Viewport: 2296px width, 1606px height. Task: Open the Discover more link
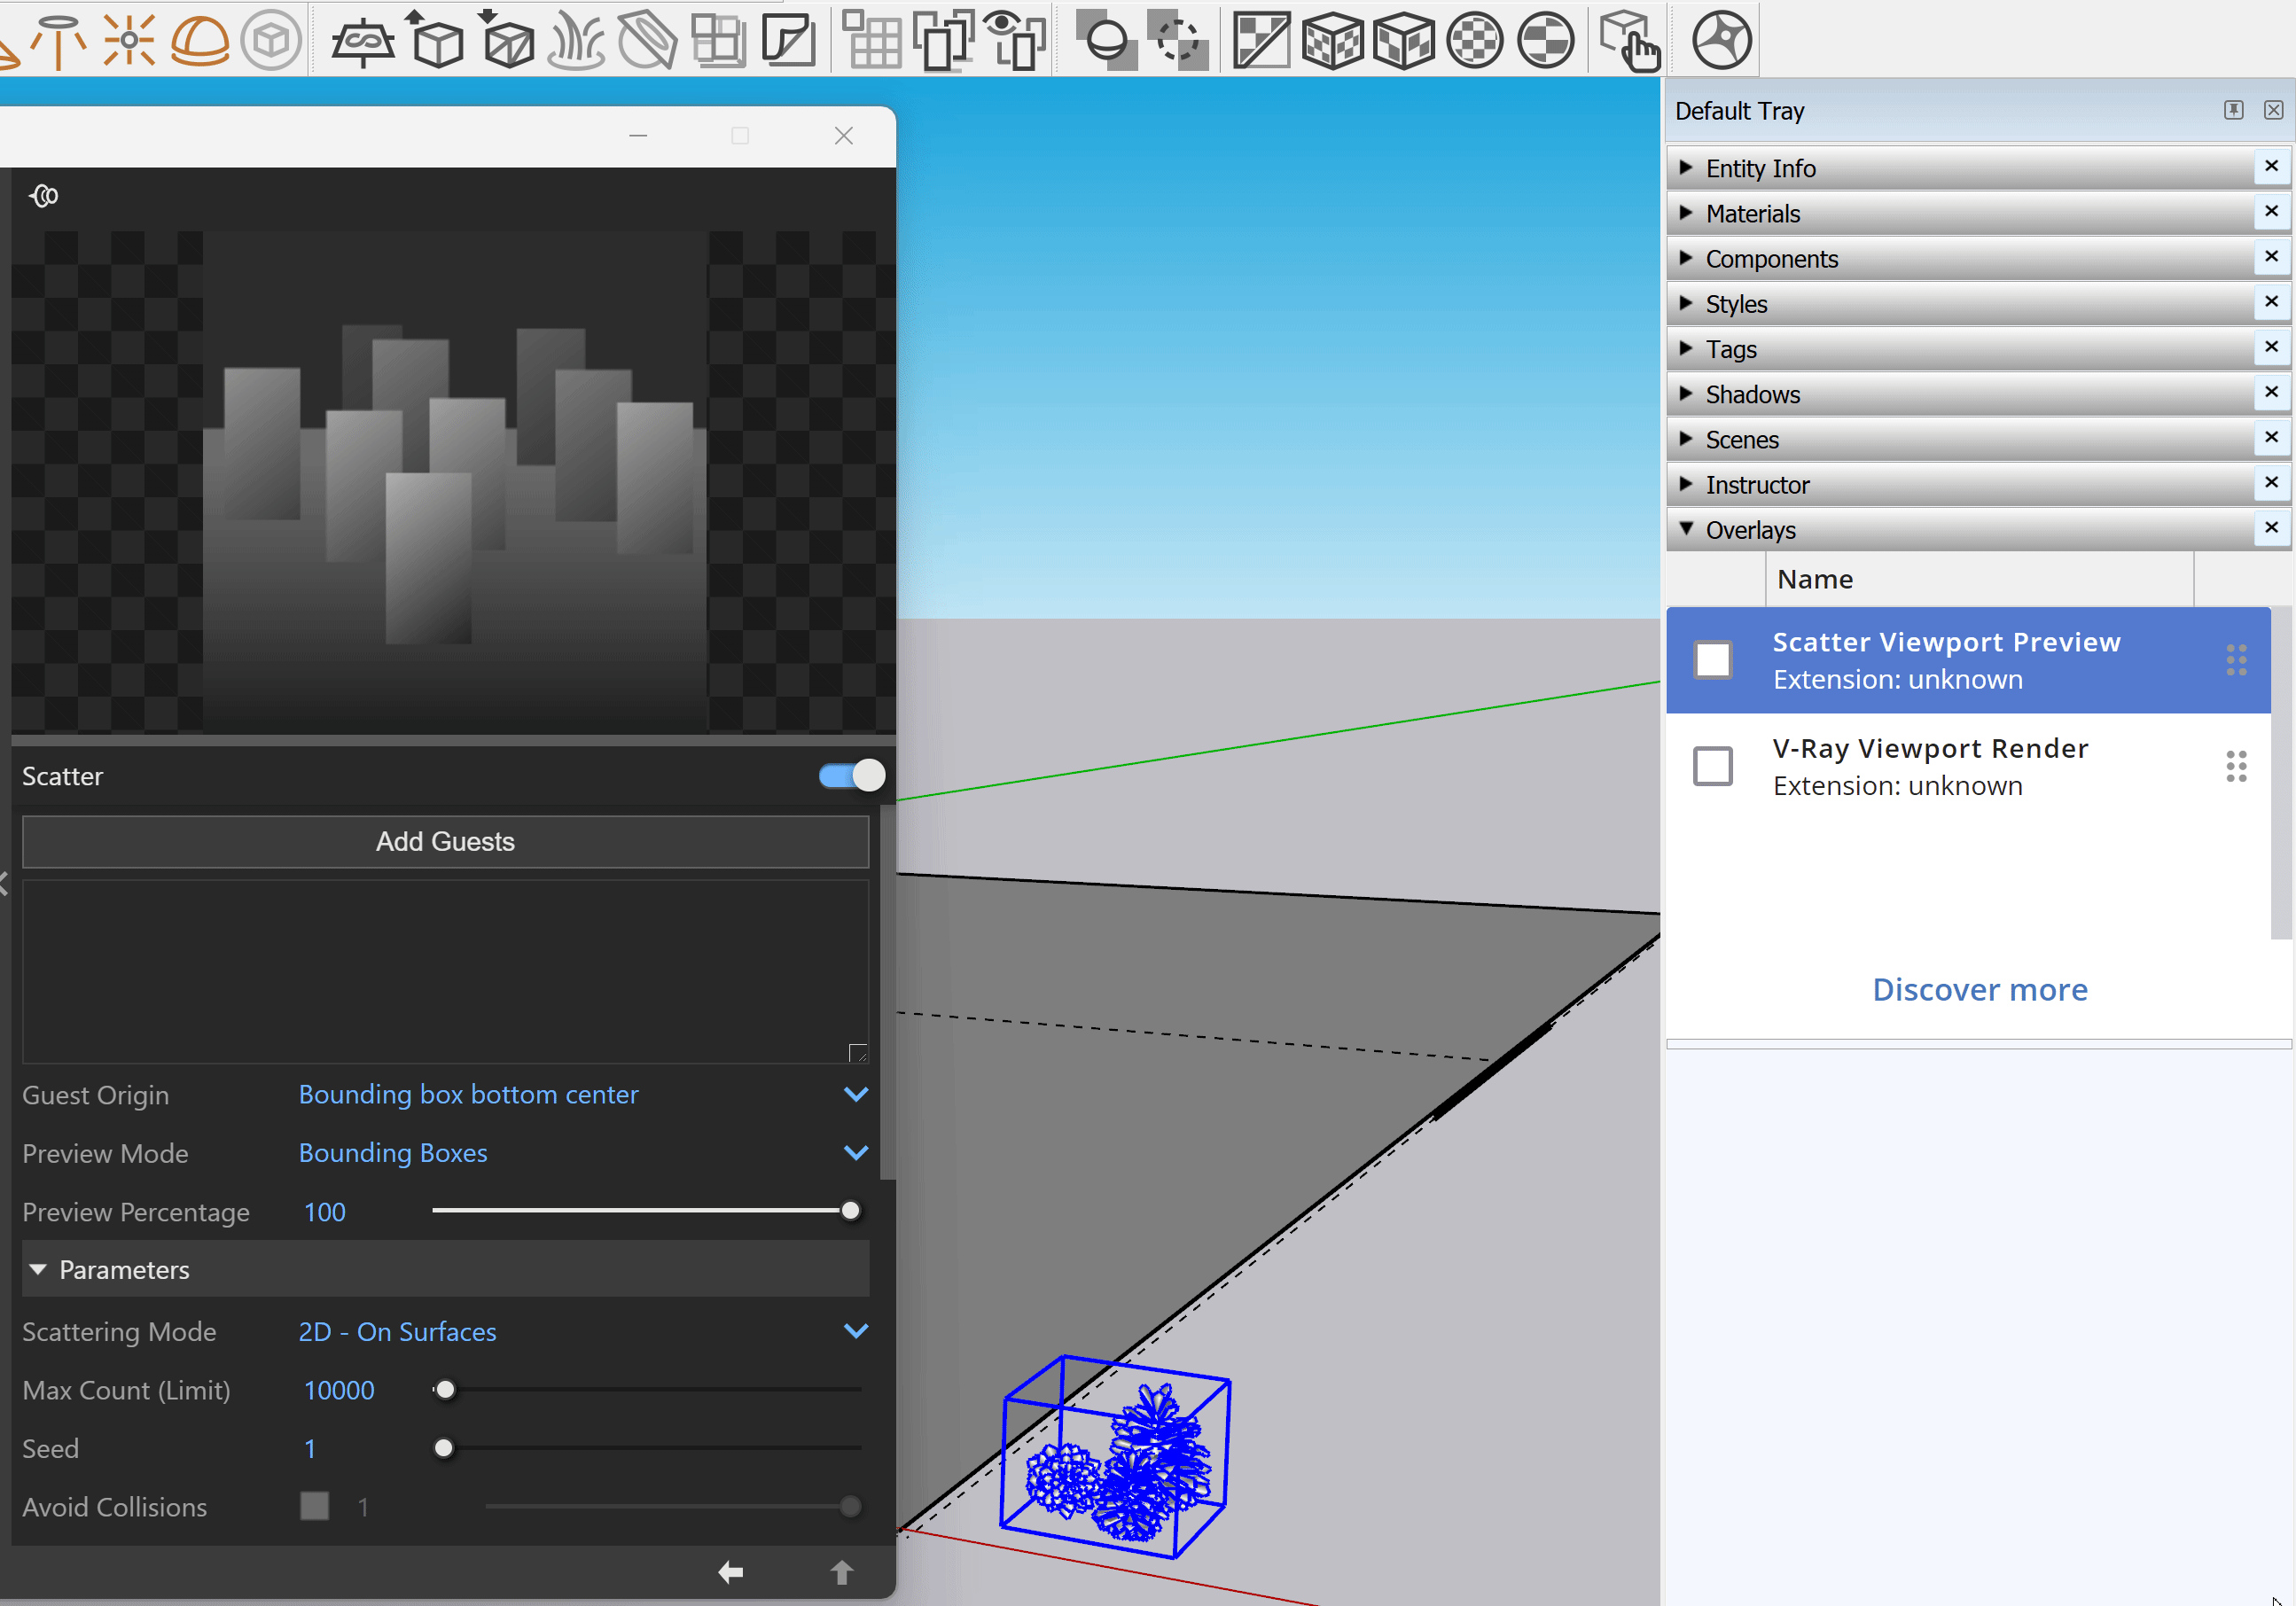1979,990
